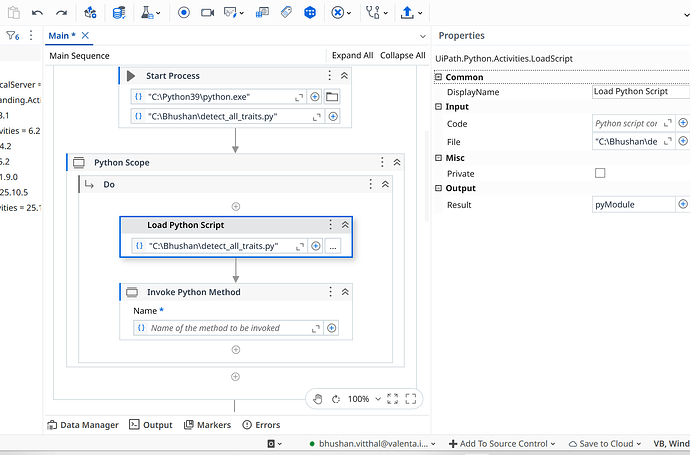The height and width of the screenshot is (455, 690).
Task: Click Expand All in designer
Action: pyautogui.click(x=352, y=55)
